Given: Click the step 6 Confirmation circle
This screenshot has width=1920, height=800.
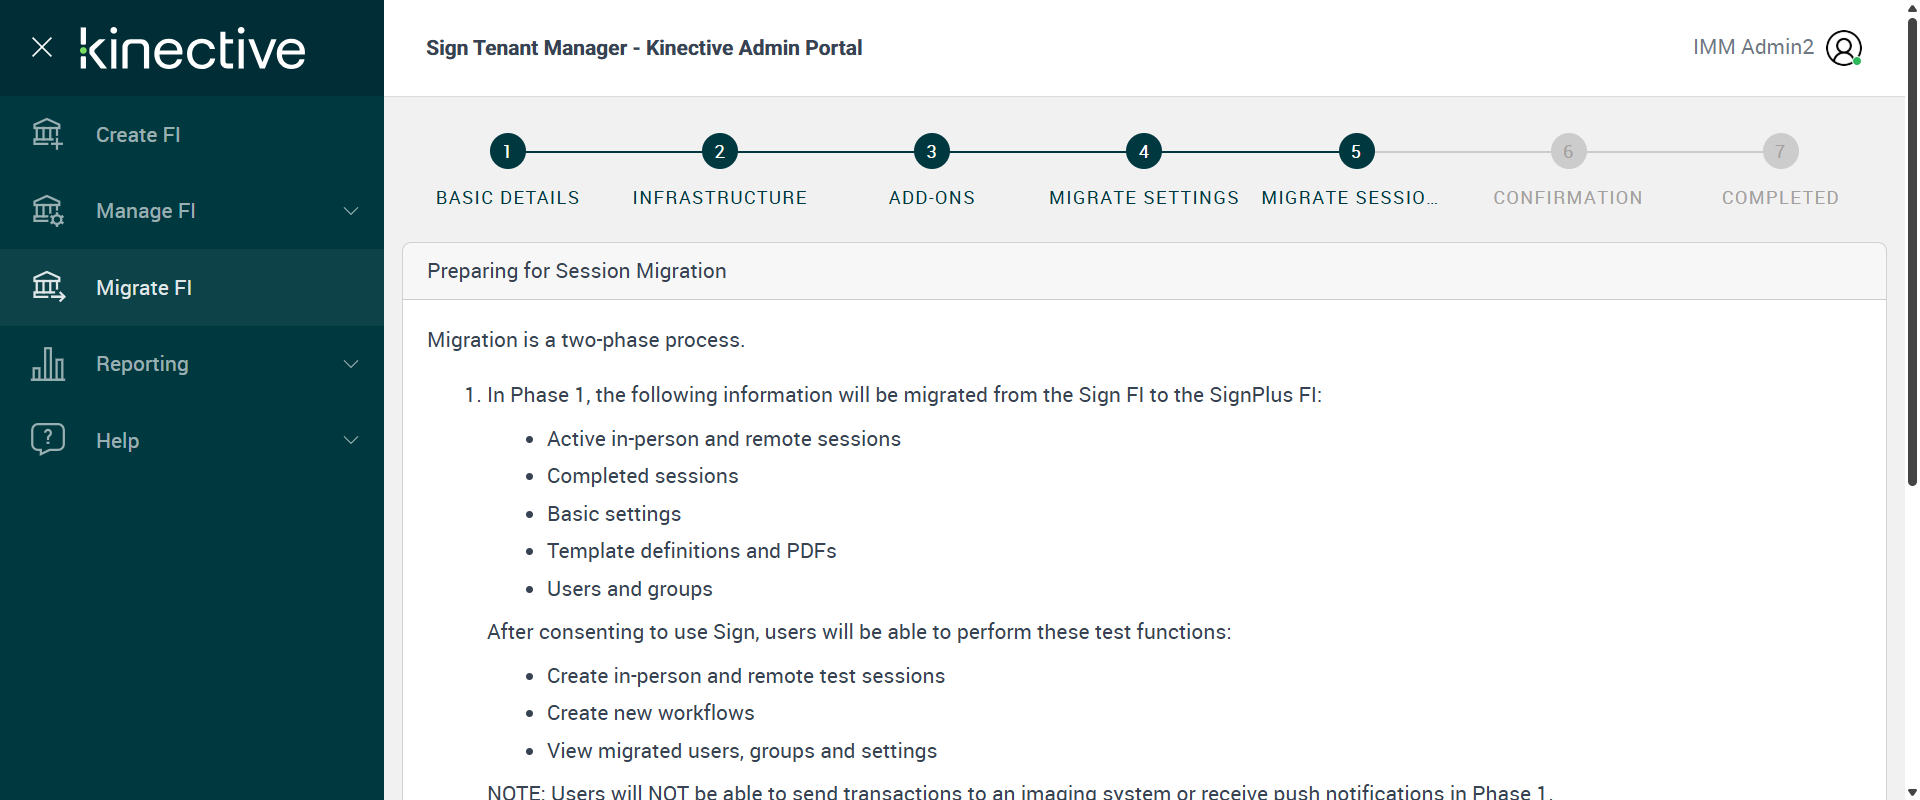Looking at the screenshot, I should point(1568,152).
